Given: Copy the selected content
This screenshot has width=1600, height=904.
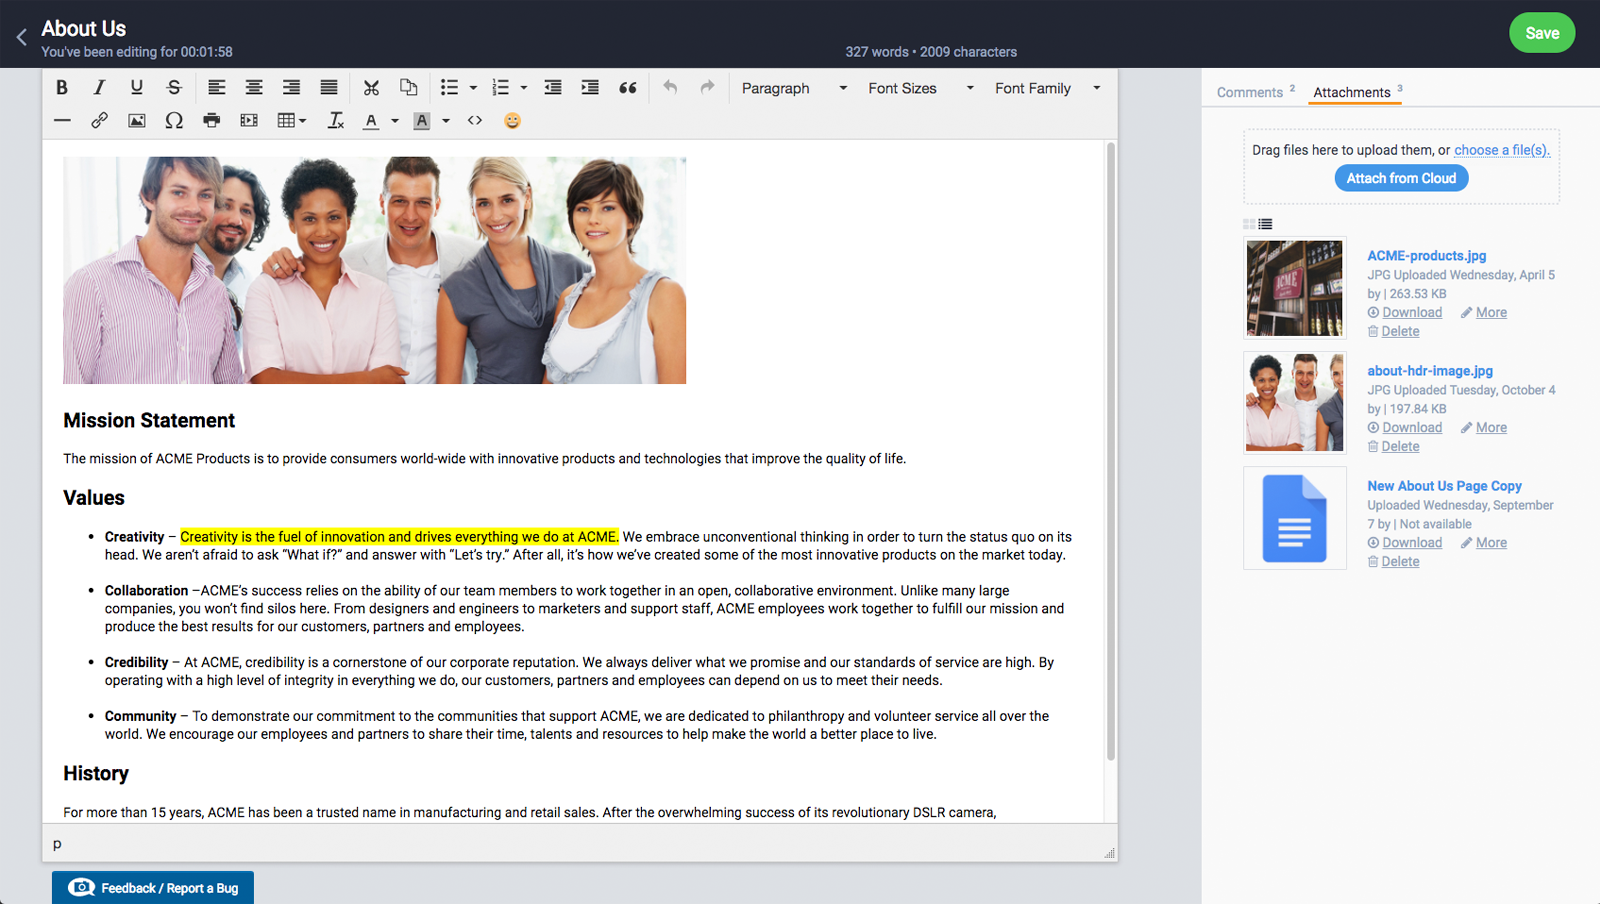Looking at the screenshot, I should [409, 88].
